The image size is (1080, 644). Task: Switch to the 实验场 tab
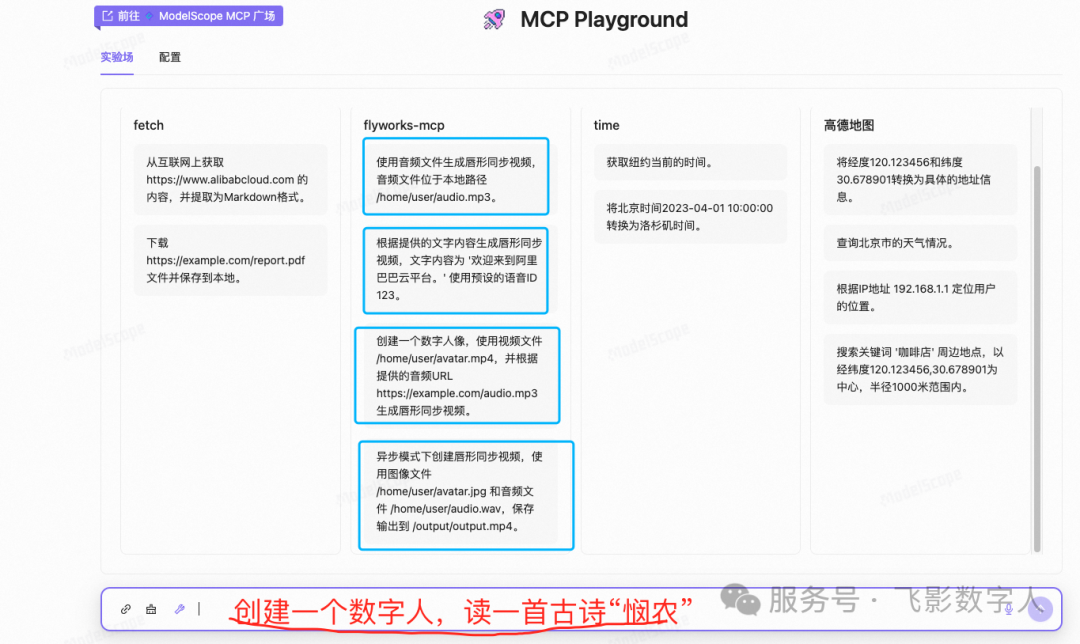pyautogui.click(x=117, y=57)
